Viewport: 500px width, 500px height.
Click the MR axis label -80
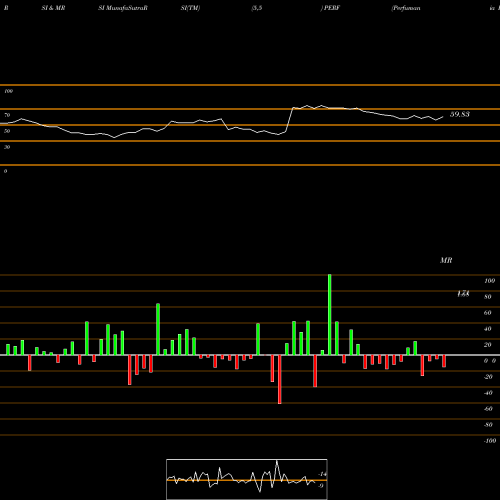pyautogui.click(x=488, y=425)
